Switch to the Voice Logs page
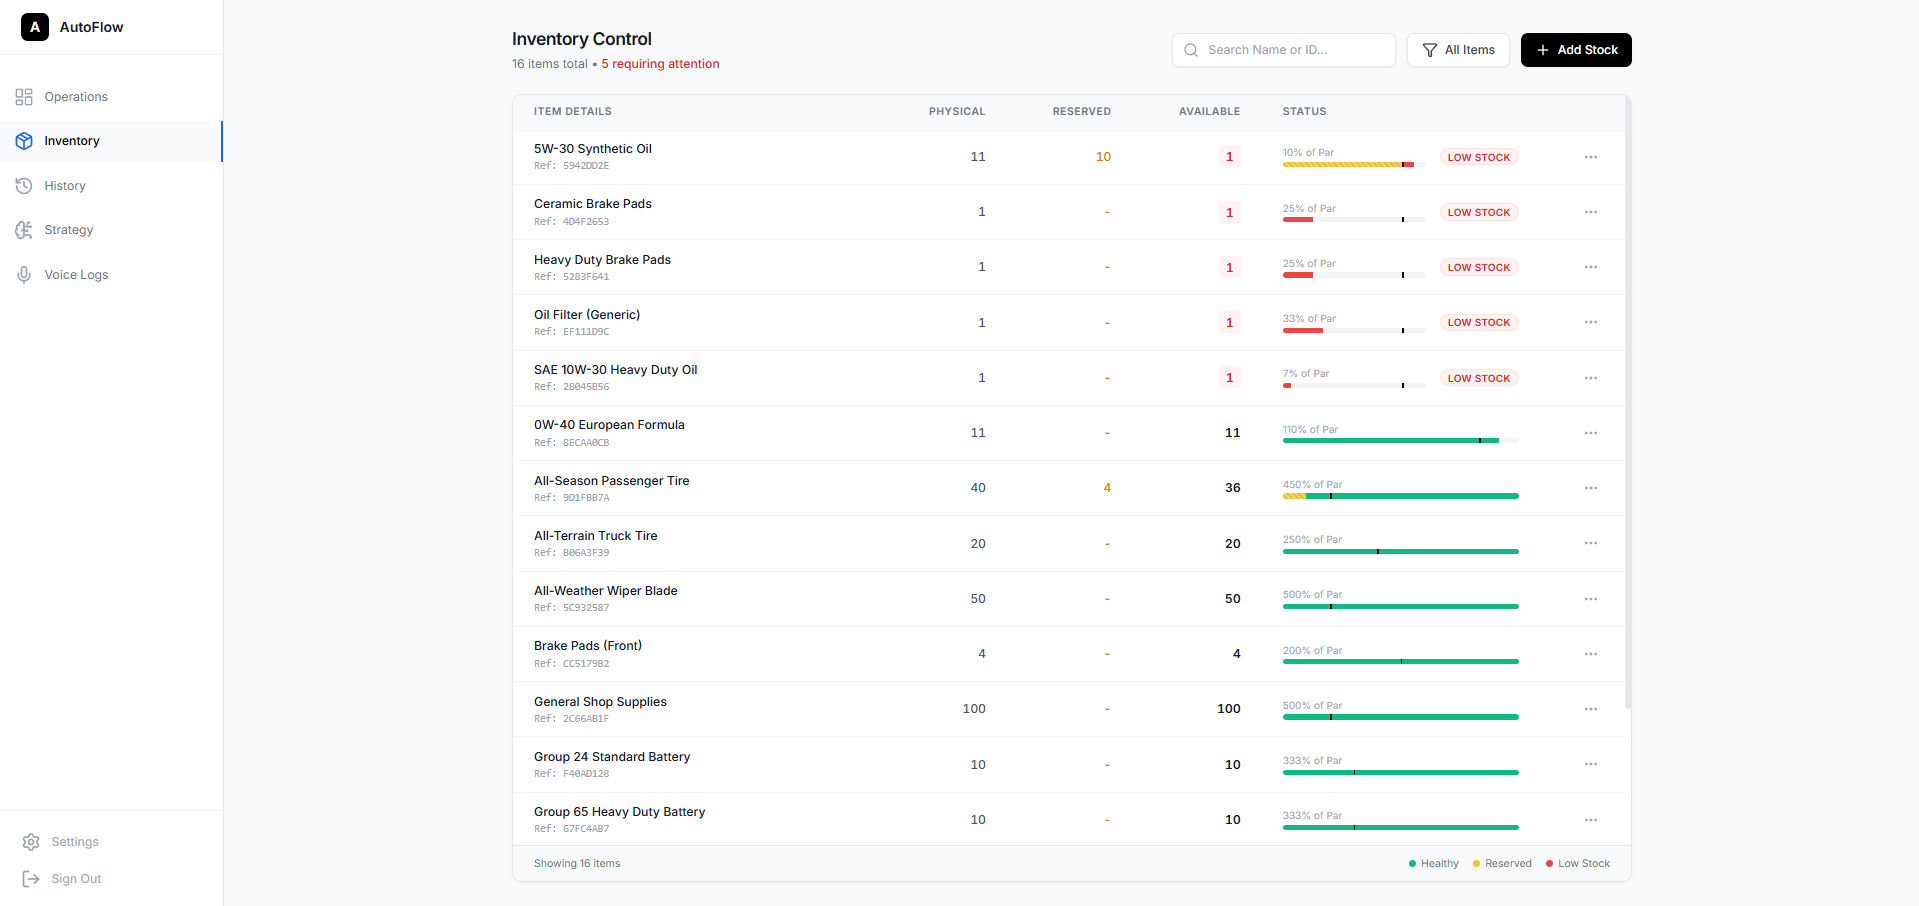The width and height of the screenshot is (1919, 906). pos(76,275)
